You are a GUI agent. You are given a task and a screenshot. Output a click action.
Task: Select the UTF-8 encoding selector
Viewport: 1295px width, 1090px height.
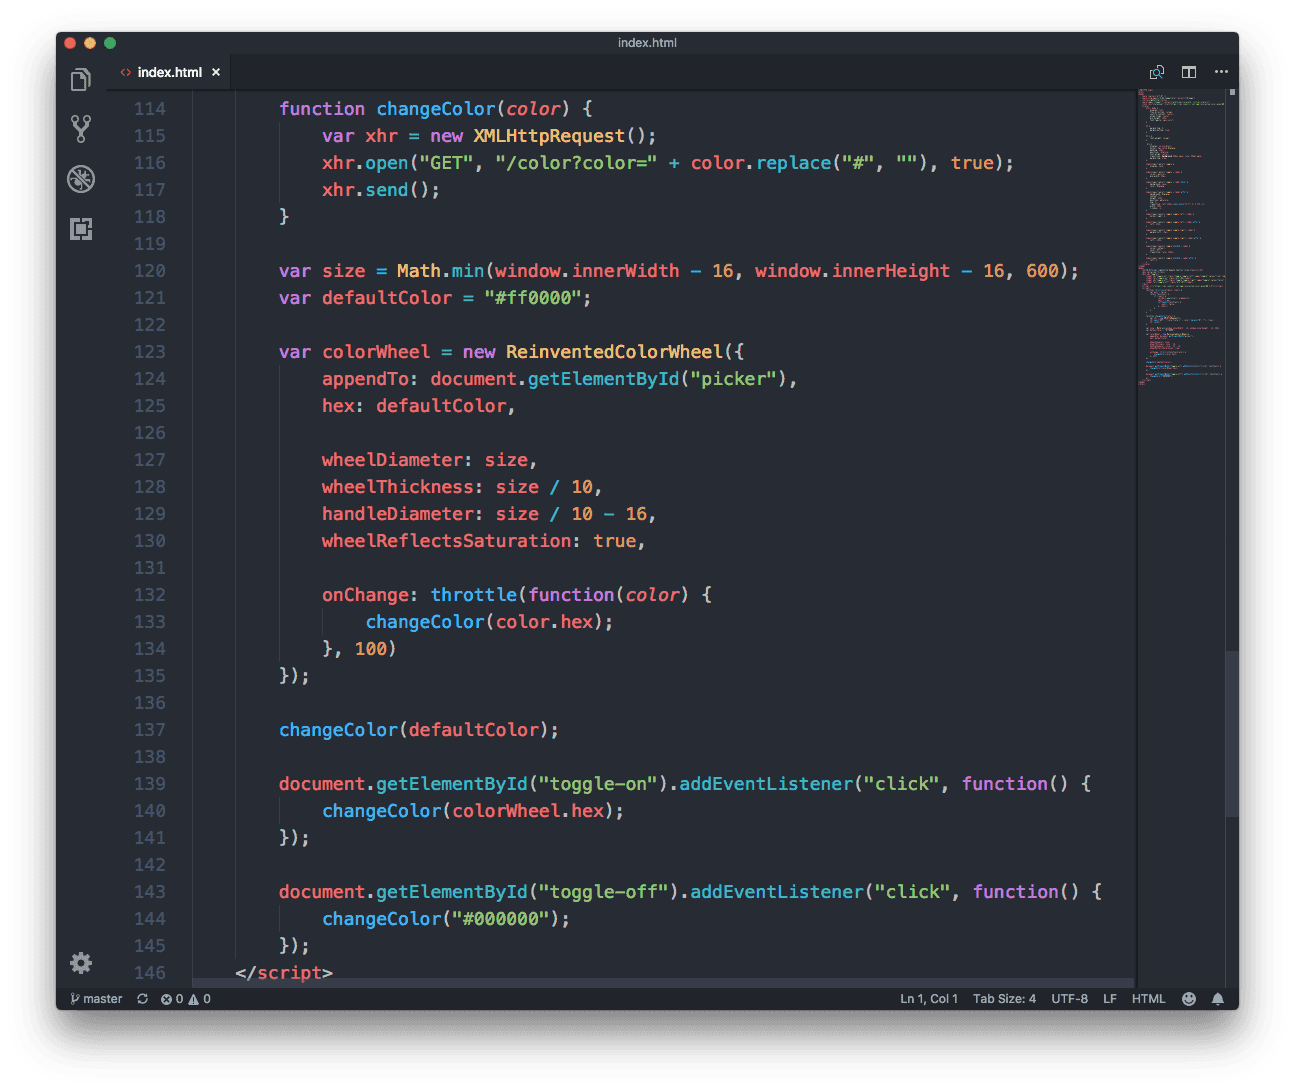click(1069, 999)
